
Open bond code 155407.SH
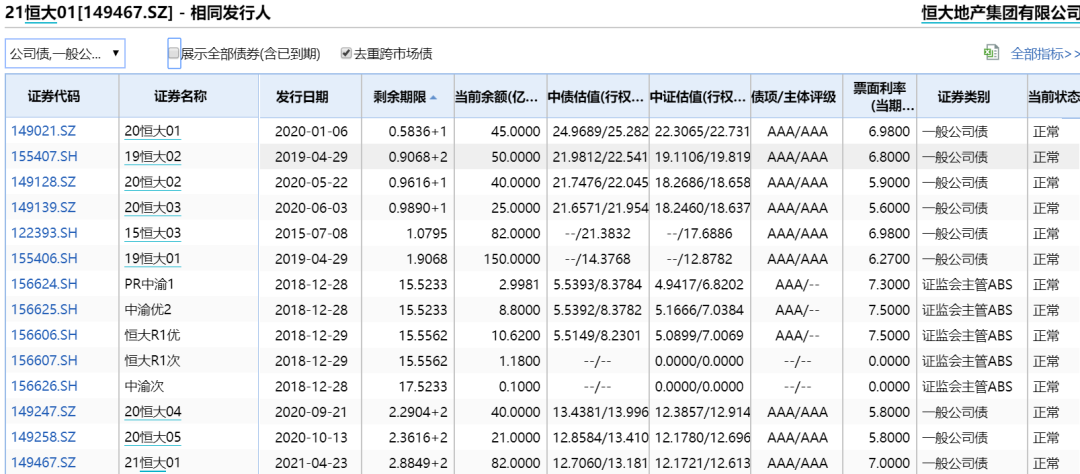[44, 156]
